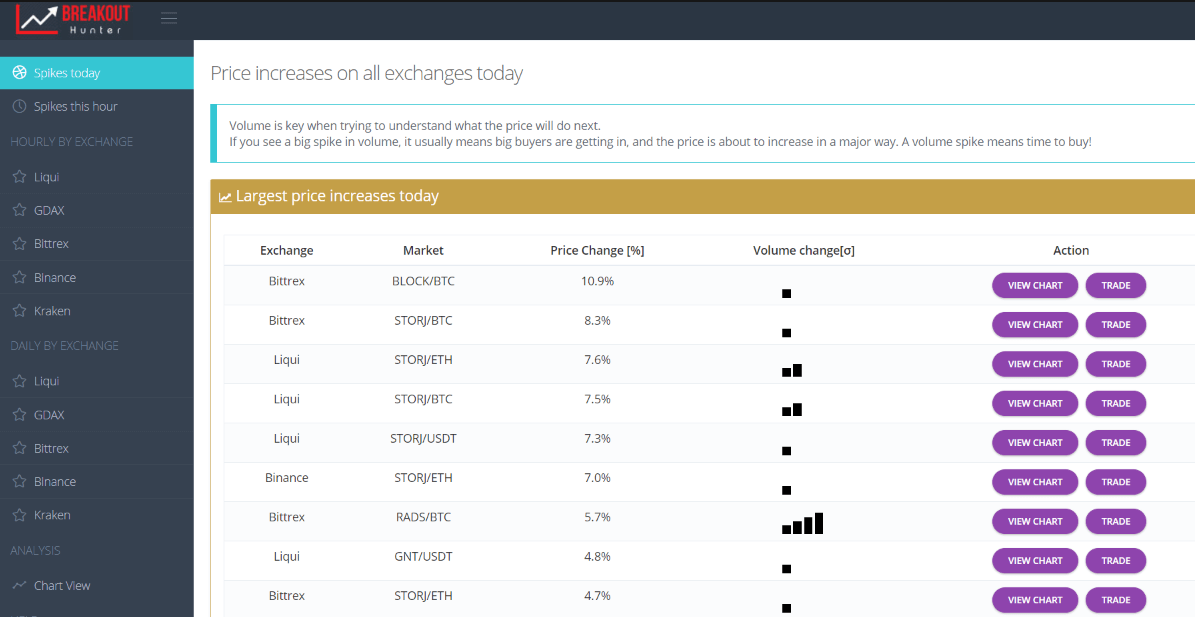Click the 5.7% price change value

[598, 517]
